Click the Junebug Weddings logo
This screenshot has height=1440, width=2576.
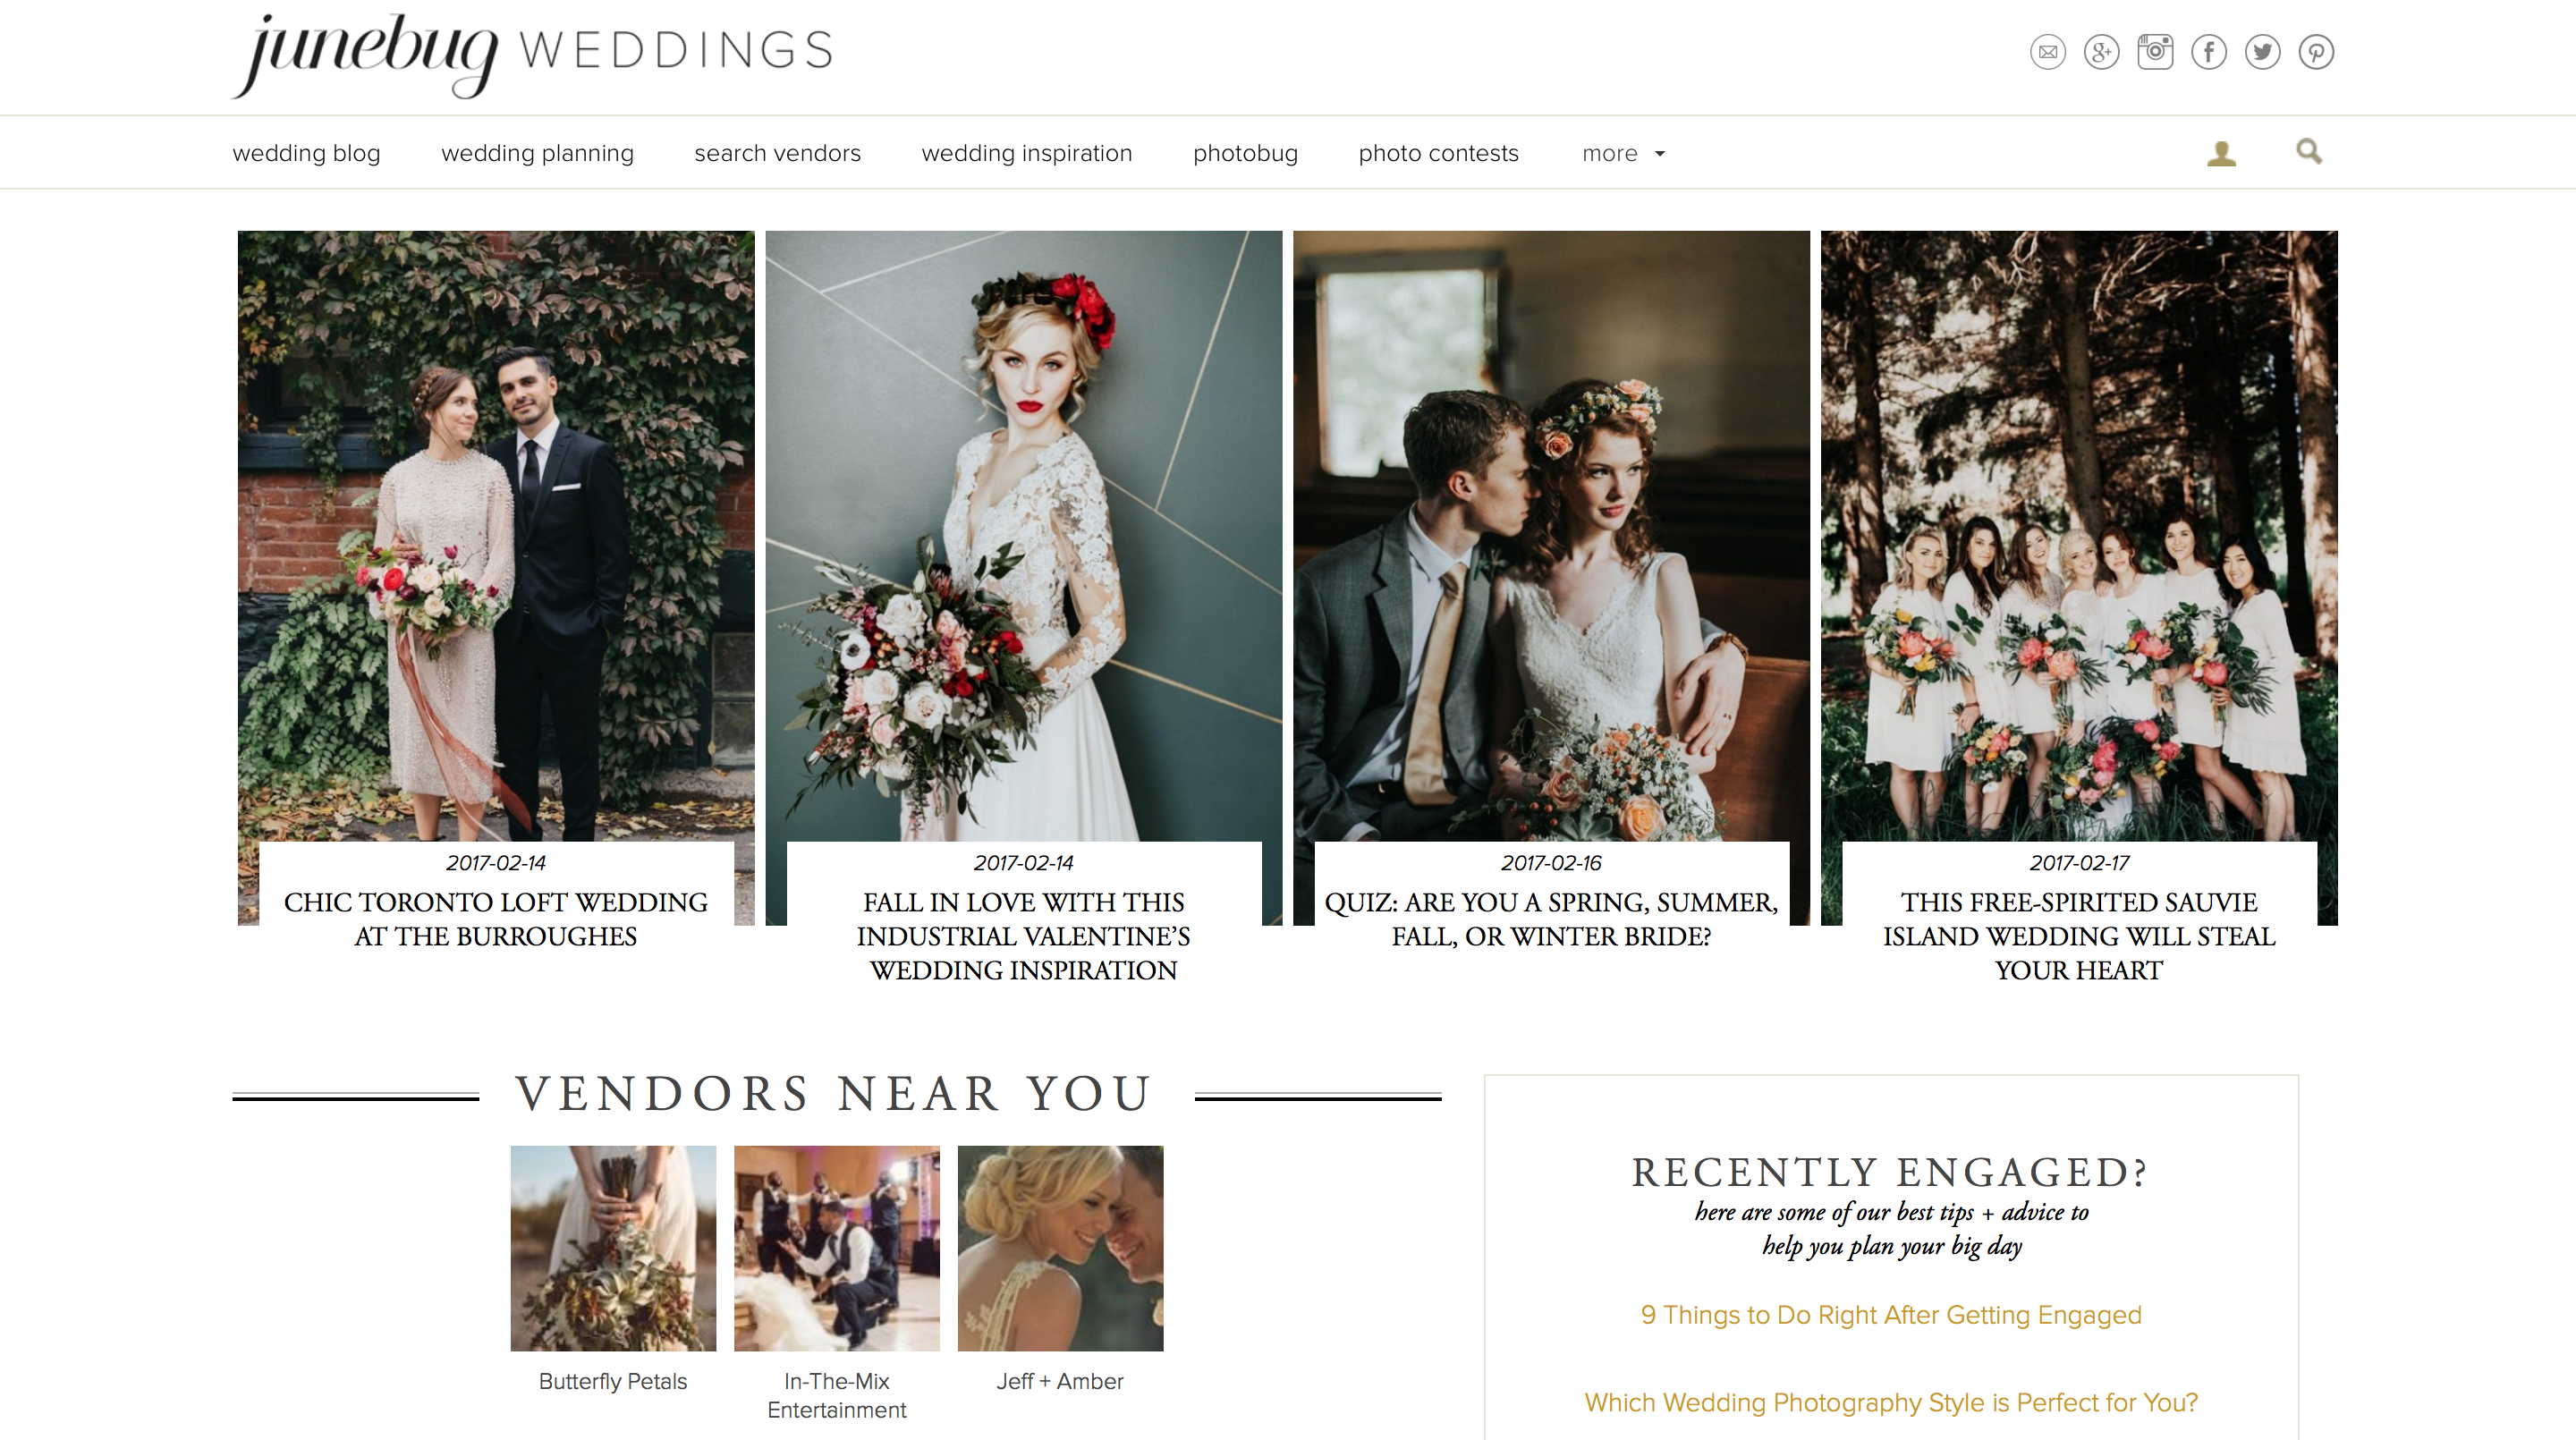coord(534,55)
